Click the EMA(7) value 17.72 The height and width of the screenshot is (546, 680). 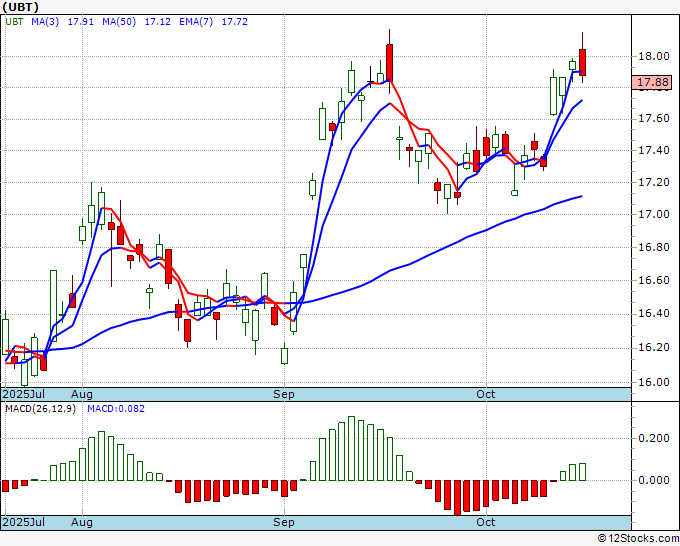pyautogui.click(x=235, y=22)
